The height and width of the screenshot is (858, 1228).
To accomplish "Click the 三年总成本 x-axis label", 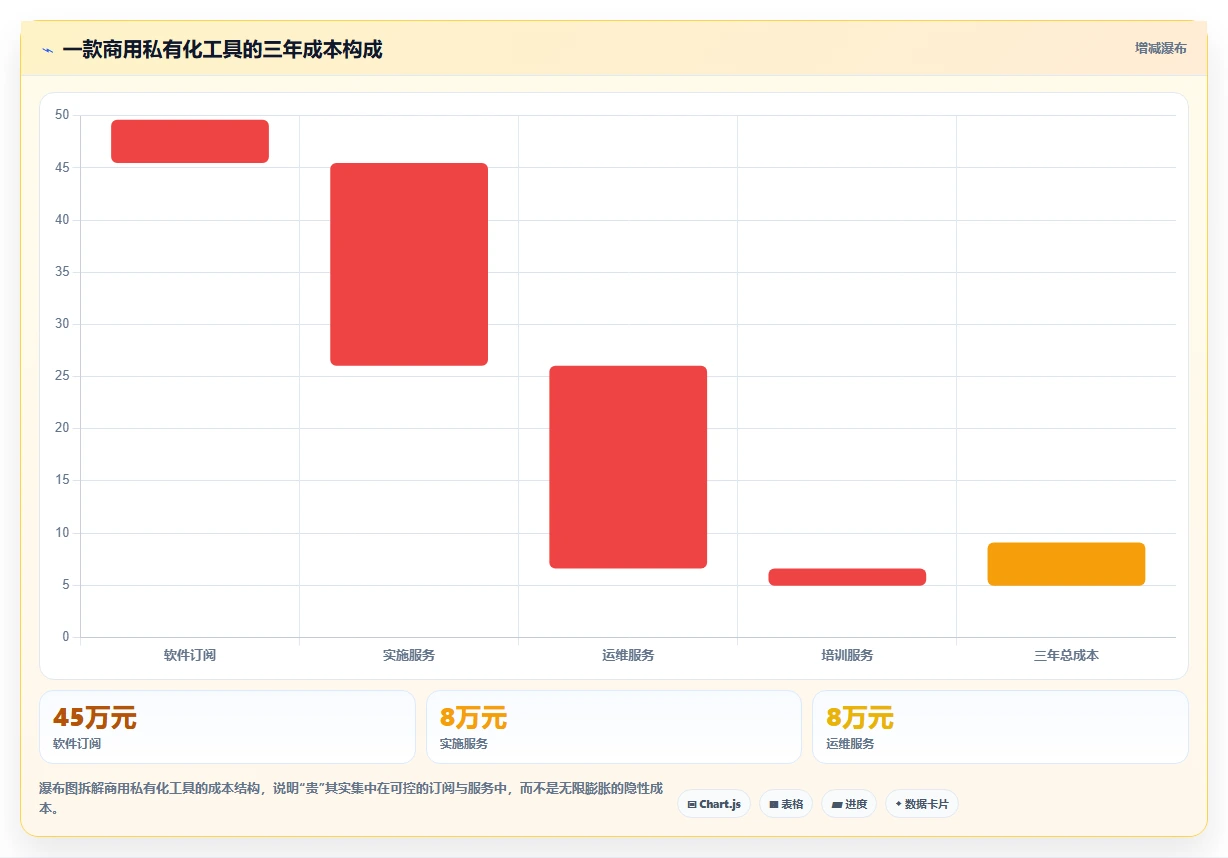I will (x=1066, y=655).
